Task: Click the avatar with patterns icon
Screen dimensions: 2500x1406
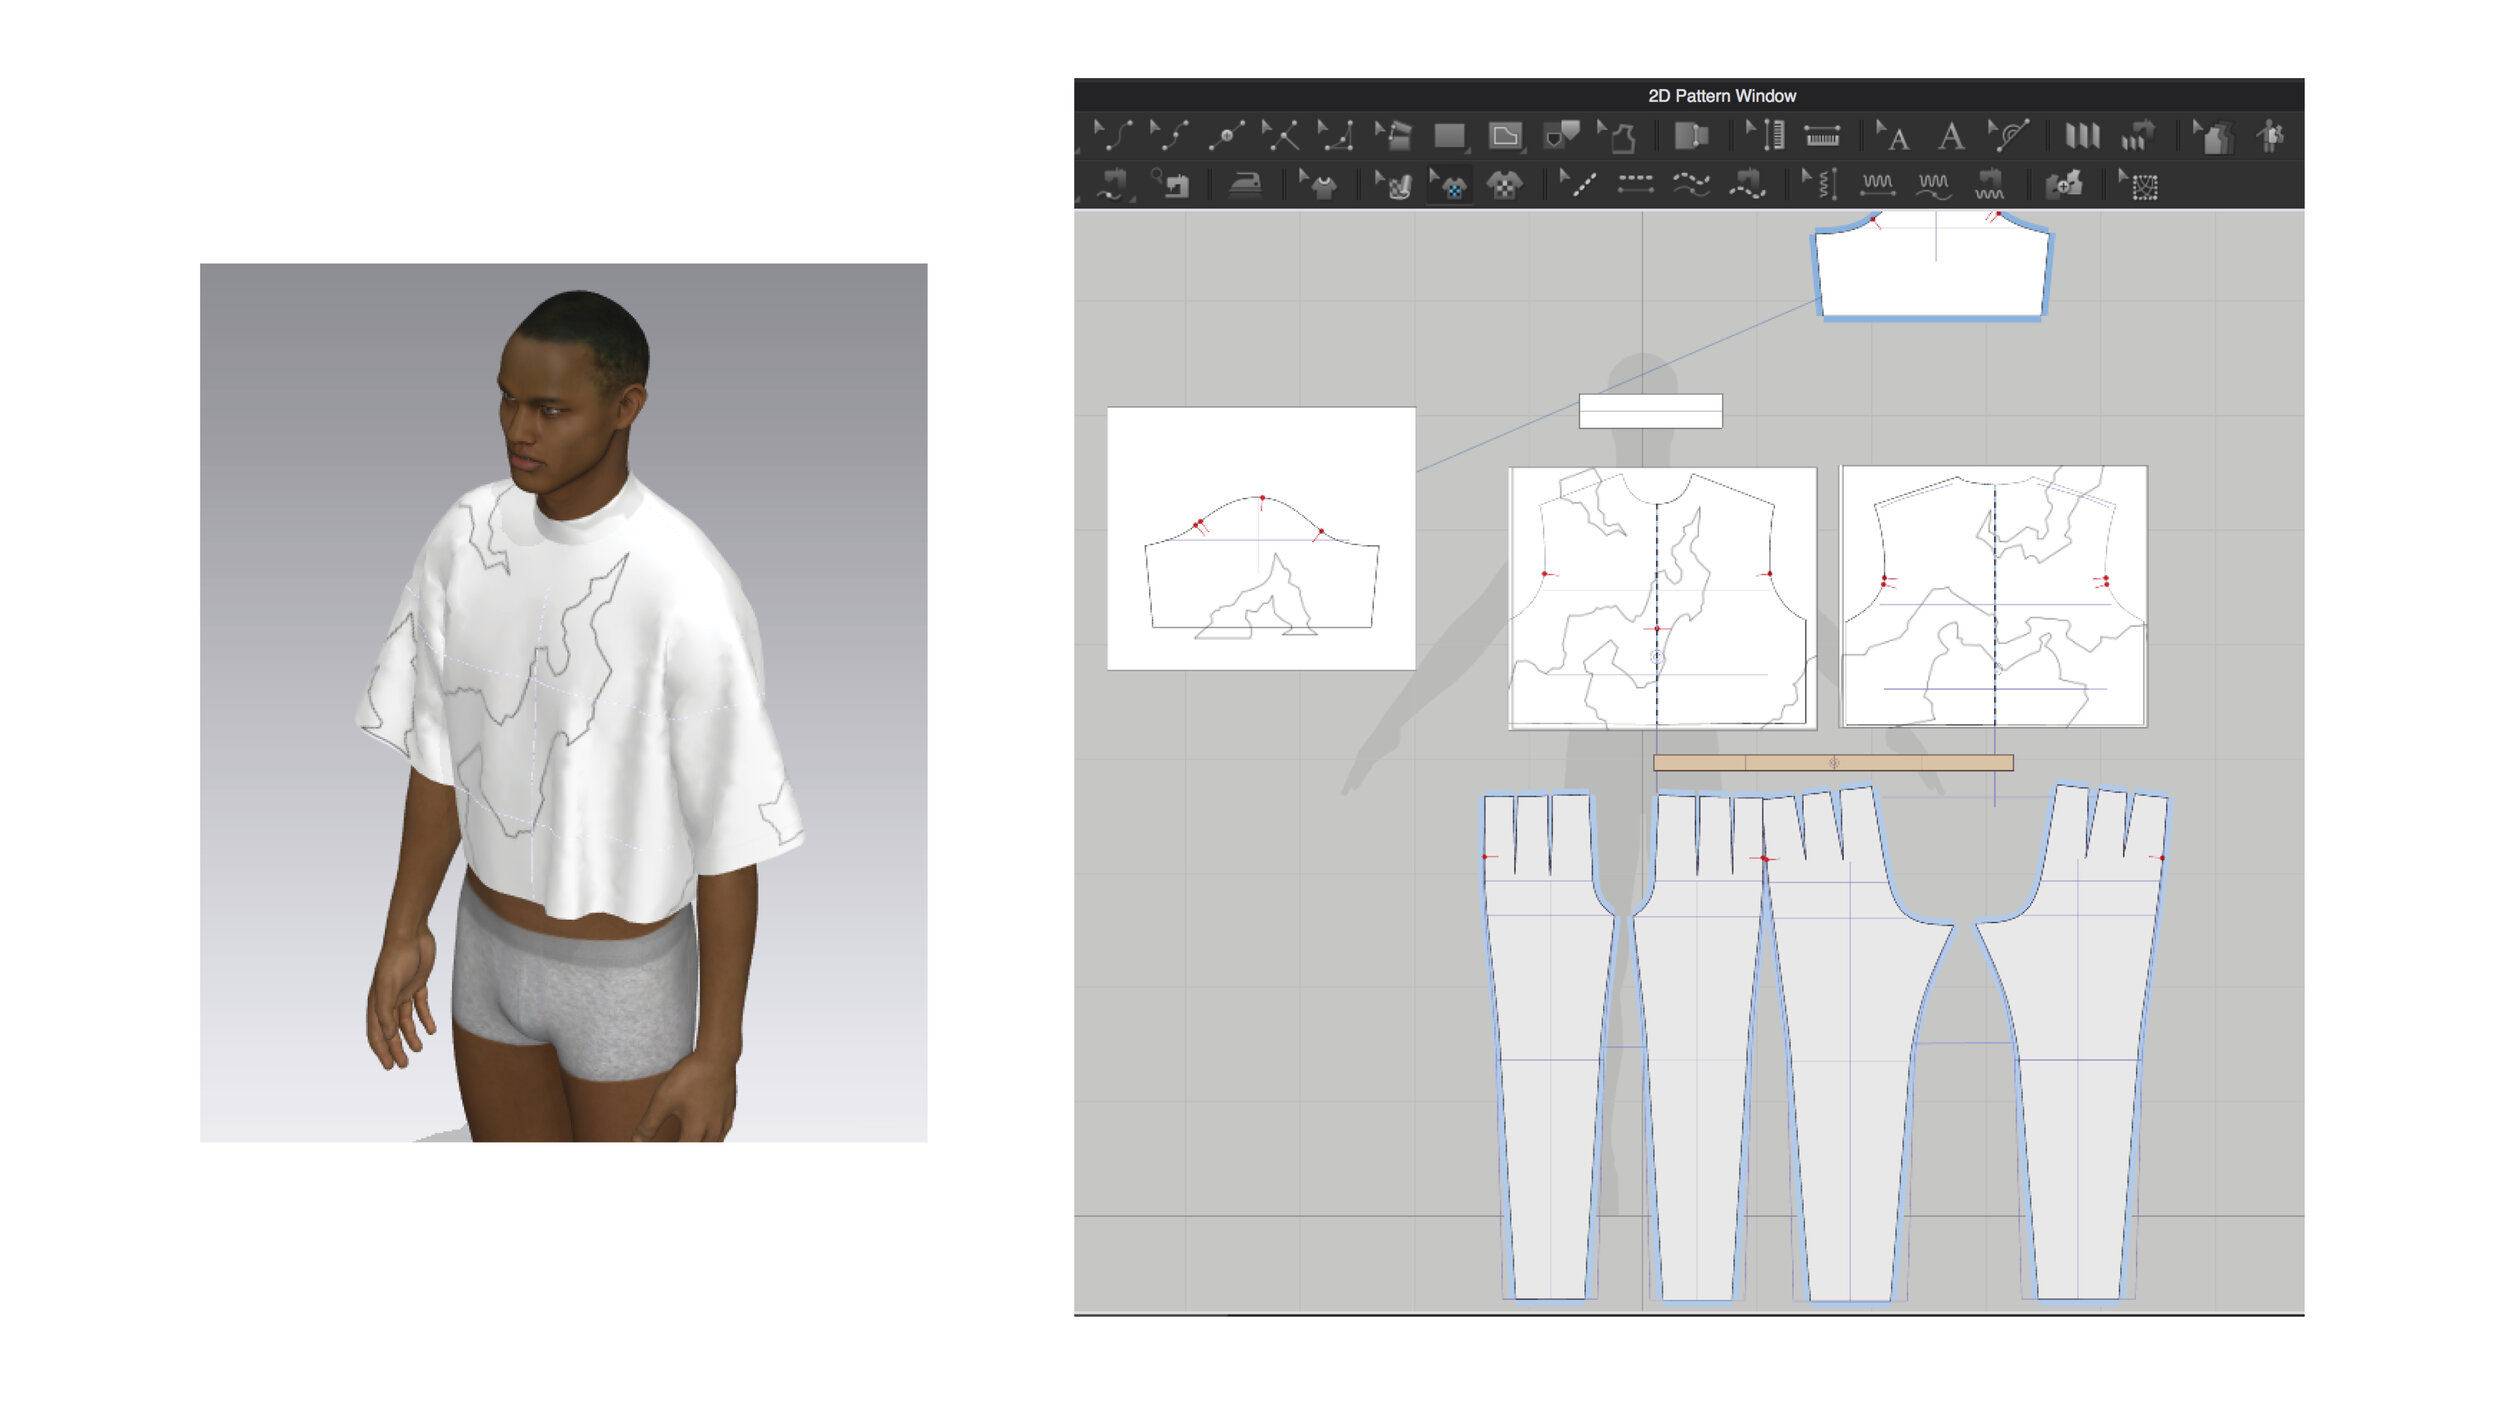Action: [2271, 135]
